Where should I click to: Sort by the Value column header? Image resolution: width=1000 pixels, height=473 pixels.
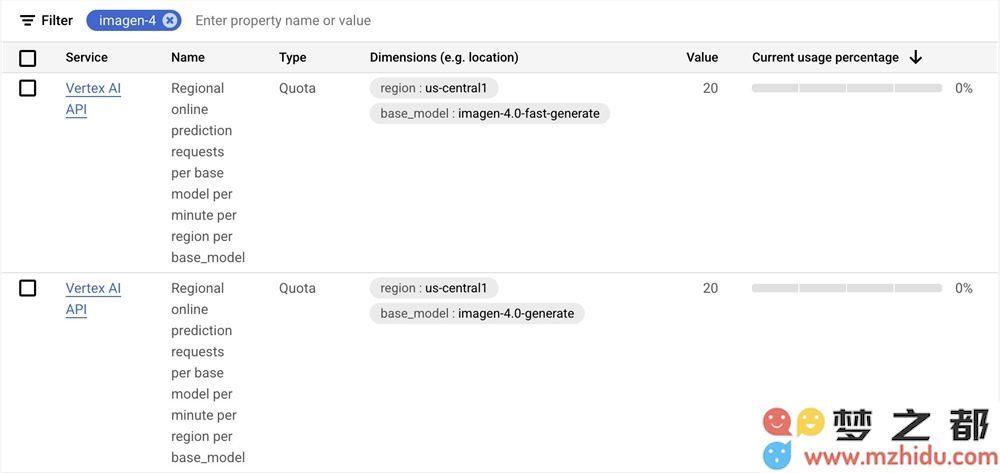[702, 57]
